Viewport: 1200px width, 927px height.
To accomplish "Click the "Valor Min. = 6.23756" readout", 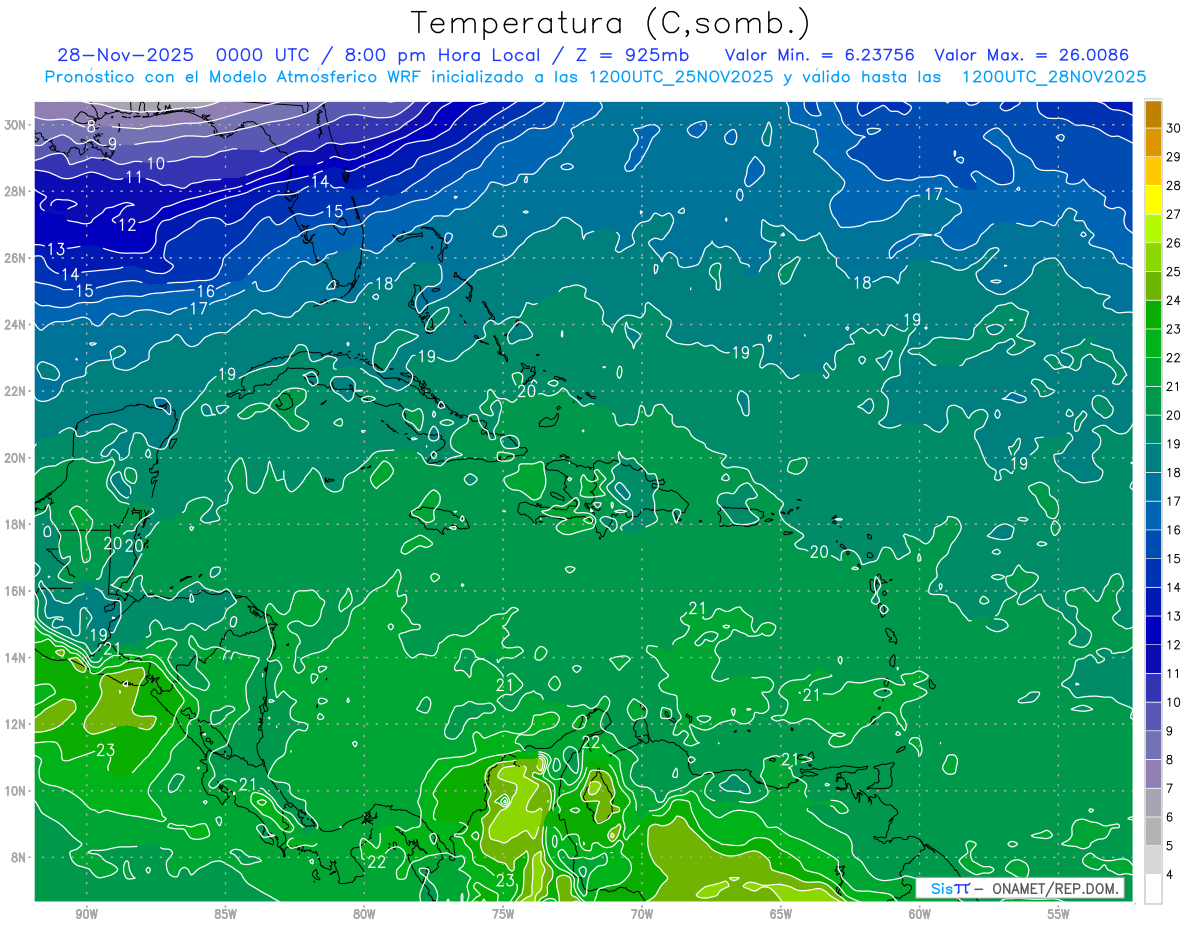I will [820, 55].
